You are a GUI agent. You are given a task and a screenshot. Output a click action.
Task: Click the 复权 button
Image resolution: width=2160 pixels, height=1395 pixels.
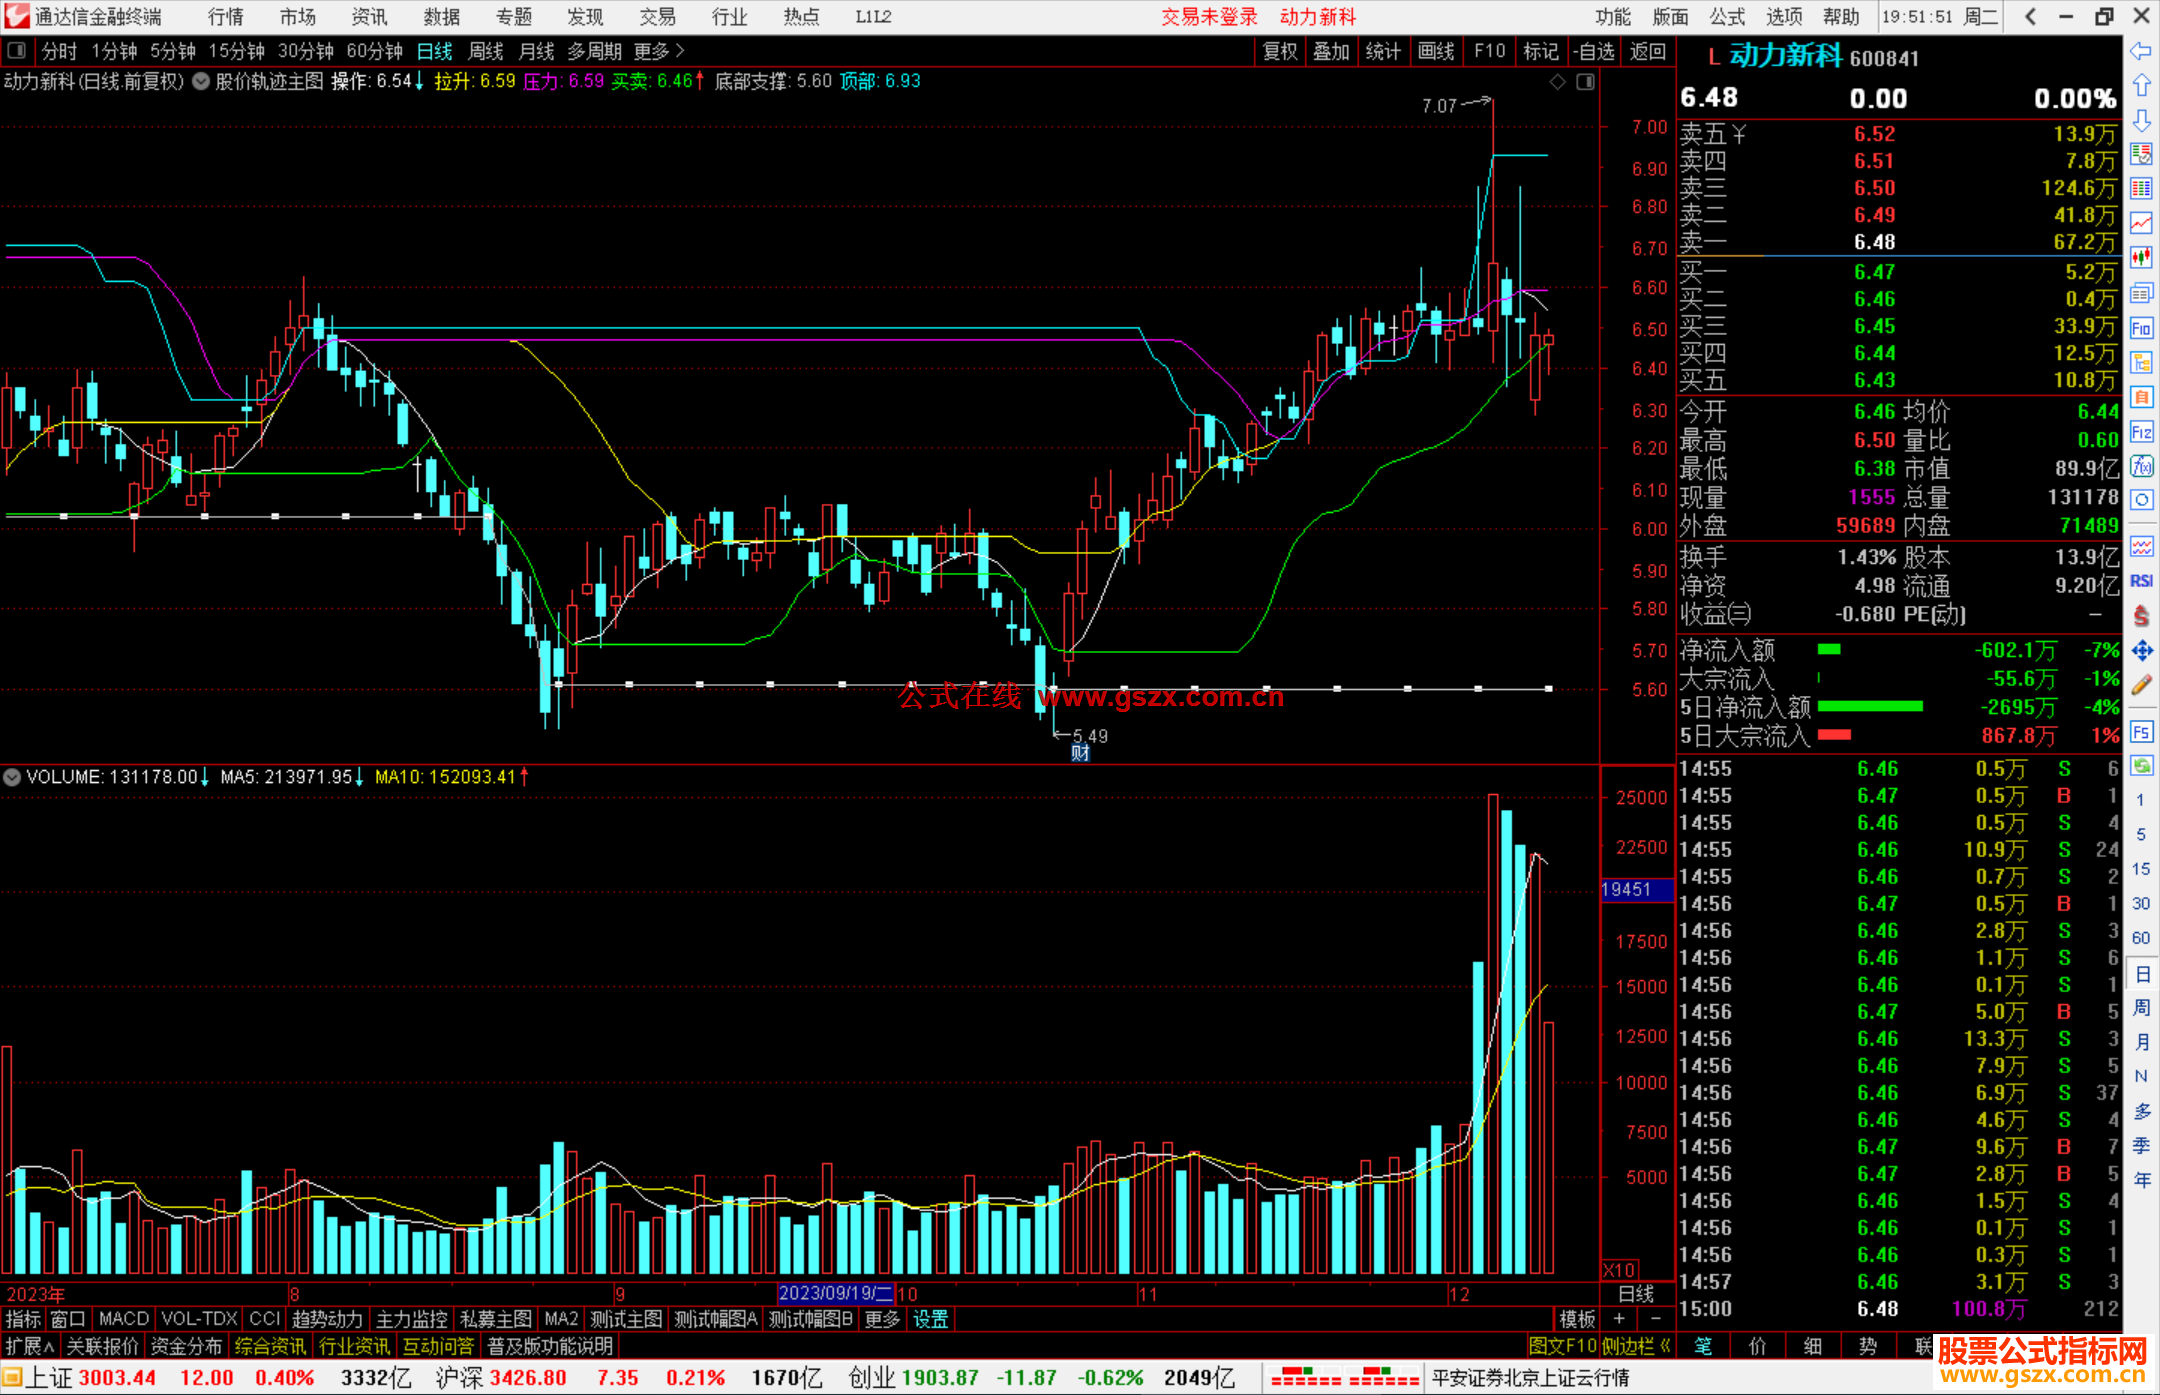click(x=1279, y=51)
